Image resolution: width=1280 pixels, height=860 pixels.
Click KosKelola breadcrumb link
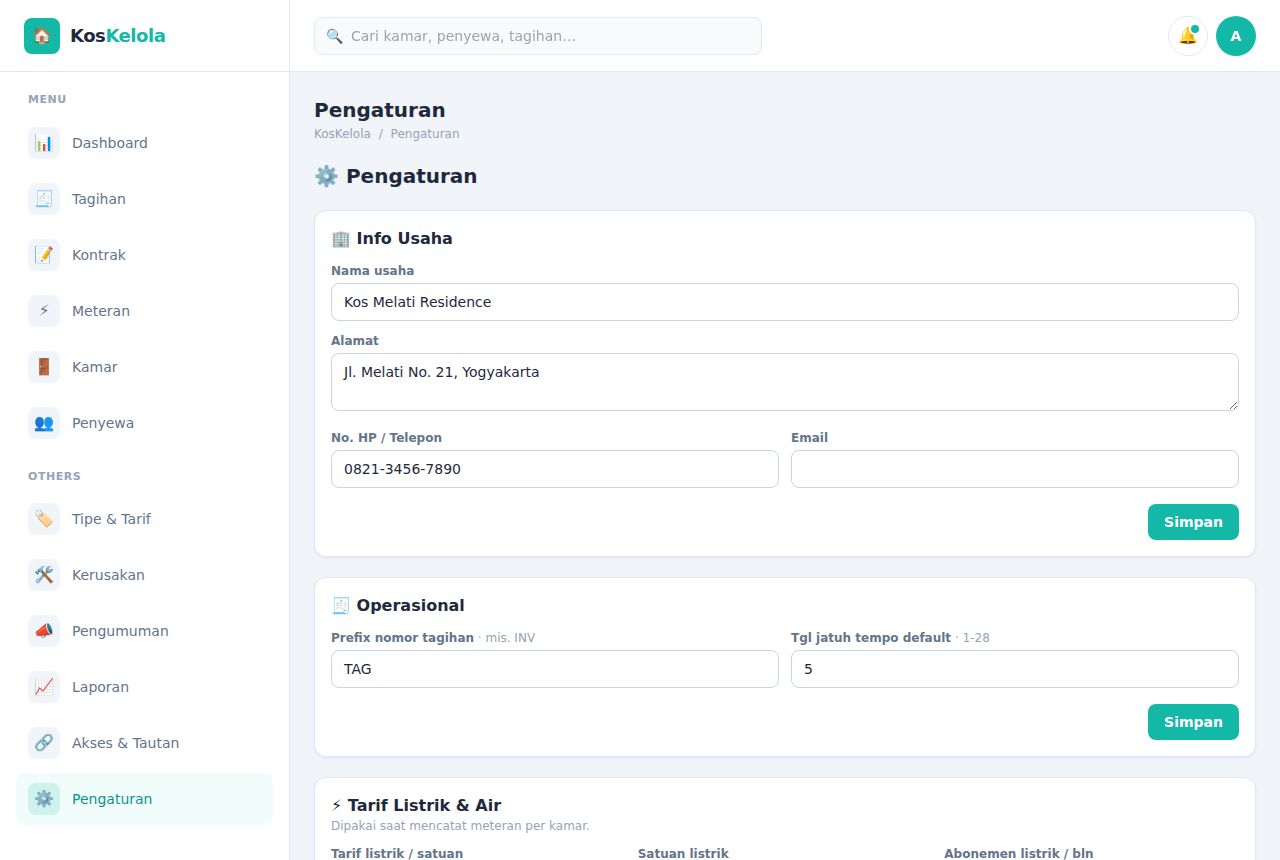[x=342, y=134]
